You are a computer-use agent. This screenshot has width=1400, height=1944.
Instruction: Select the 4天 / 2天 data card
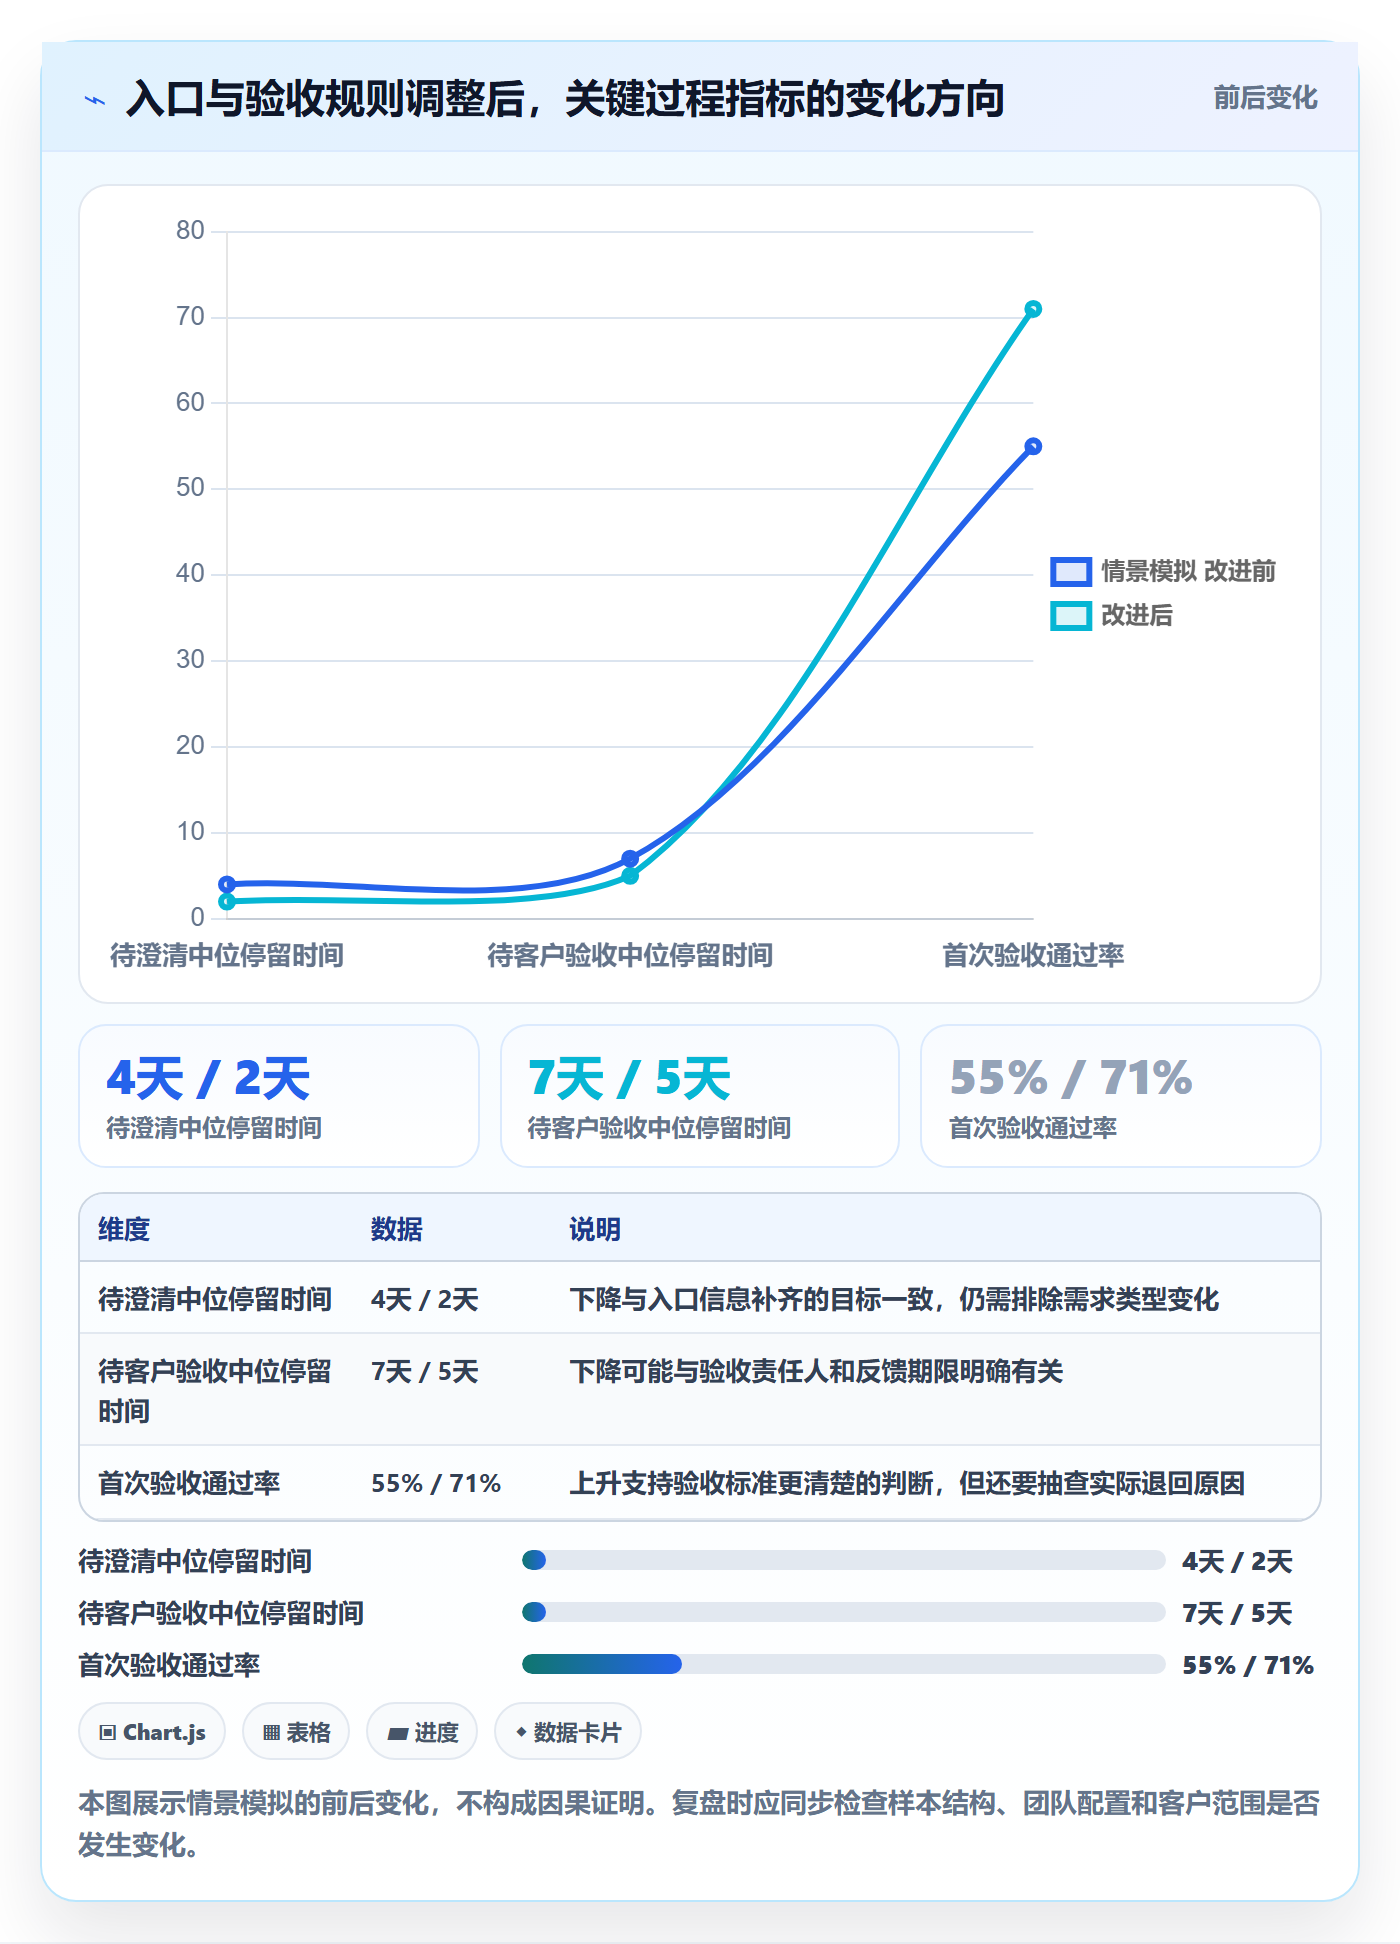pos(279,1096)
